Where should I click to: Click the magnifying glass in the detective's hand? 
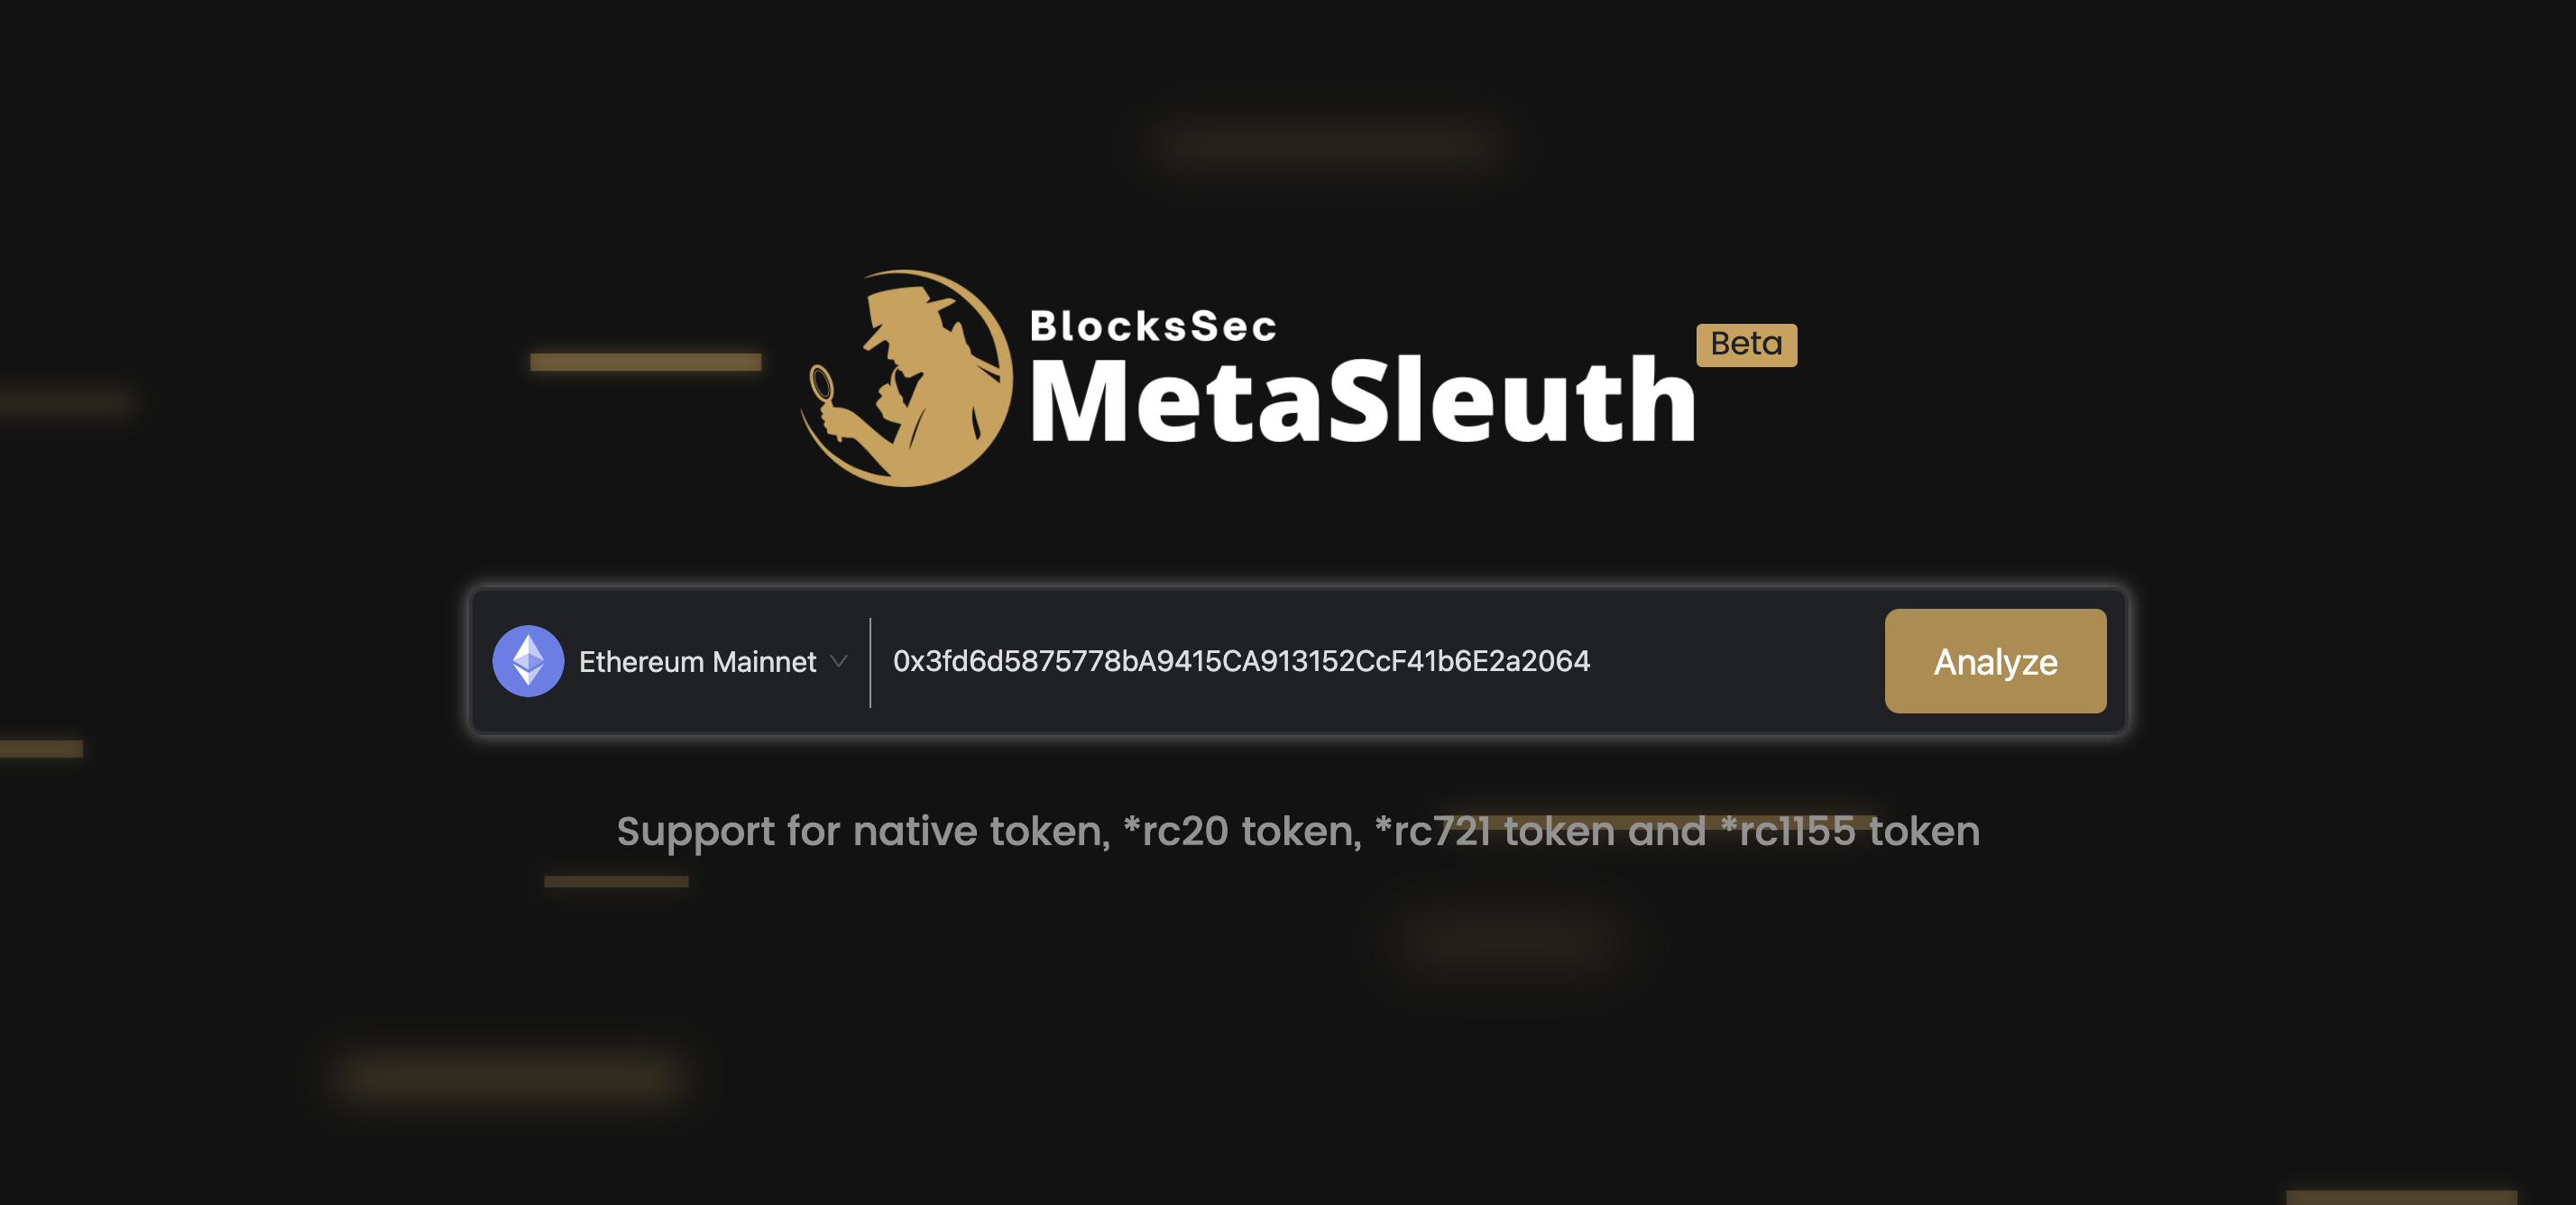click(823, 385)
